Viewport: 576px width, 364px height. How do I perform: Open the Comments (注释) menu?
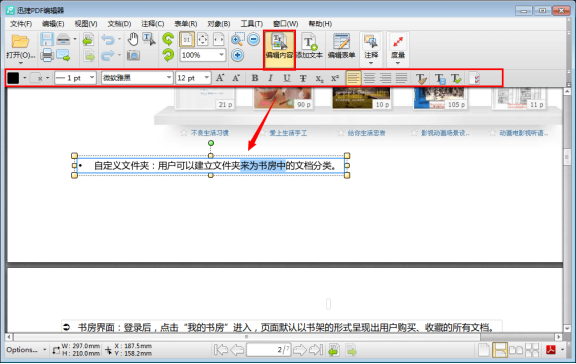point(152,24)
